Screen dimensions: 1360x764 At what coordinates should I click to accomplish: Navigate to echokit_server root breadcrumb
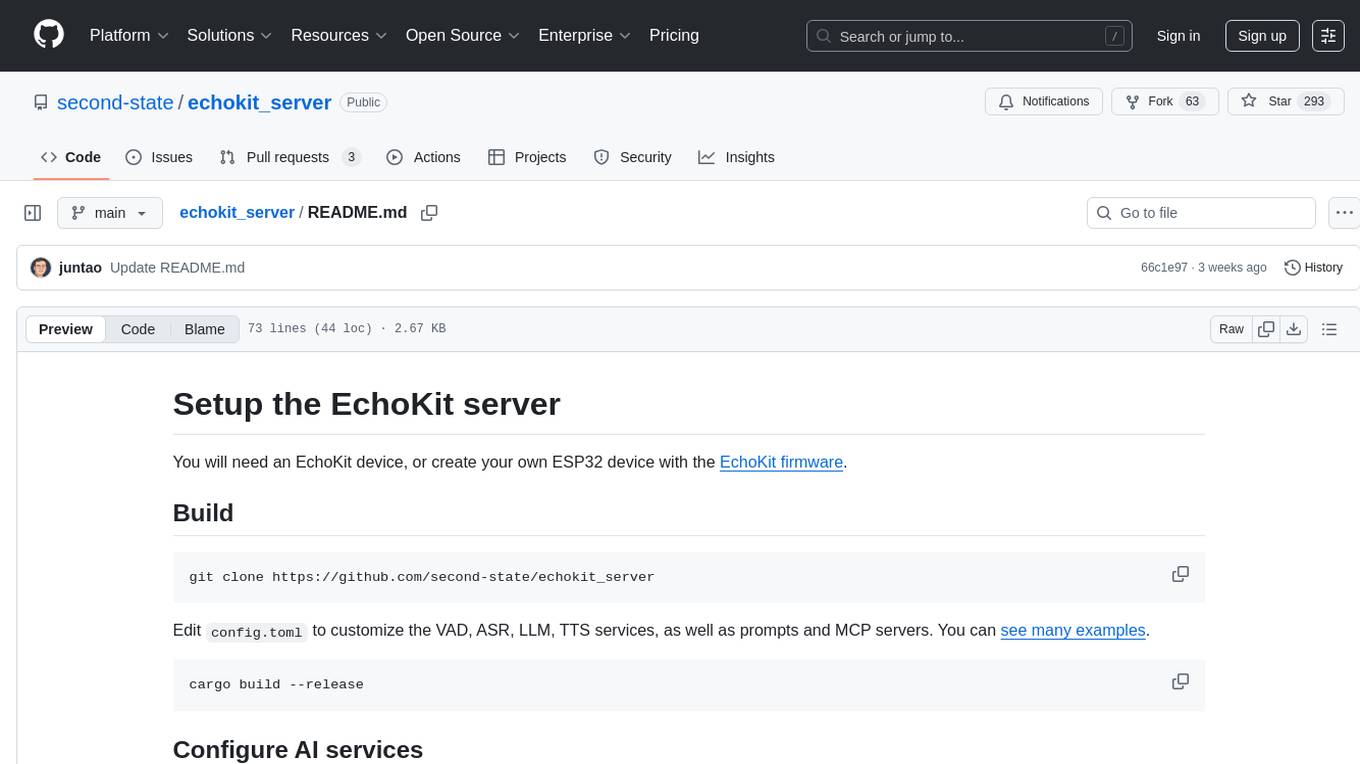pyautogui.click(x=237, y=212)
